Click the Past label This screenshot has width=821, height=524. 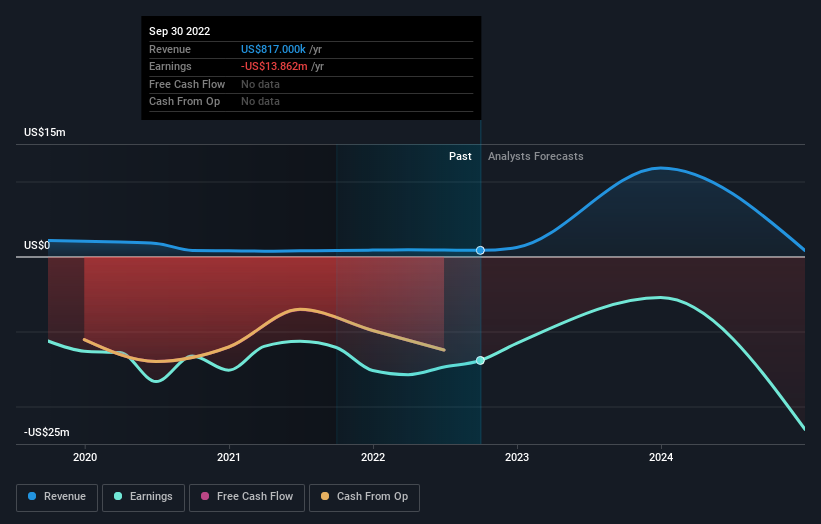coord(460,157)
